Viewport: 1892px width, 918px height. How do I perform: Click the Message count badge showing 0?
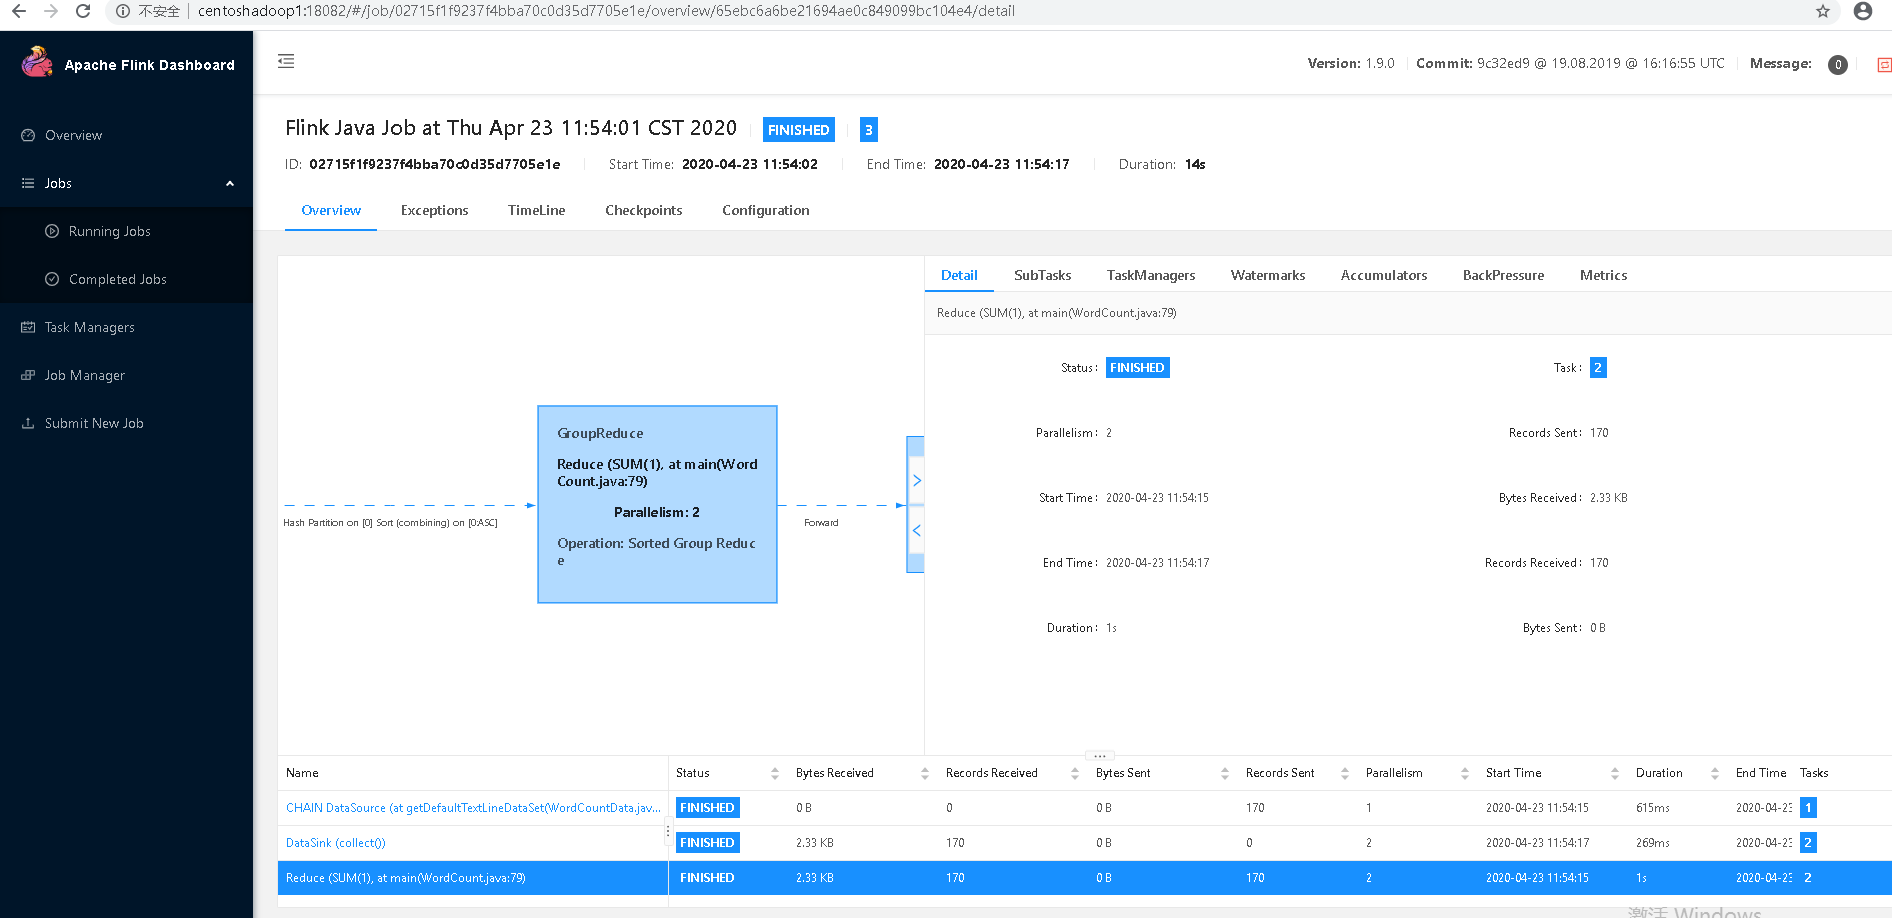click(x=1838, y=65)
